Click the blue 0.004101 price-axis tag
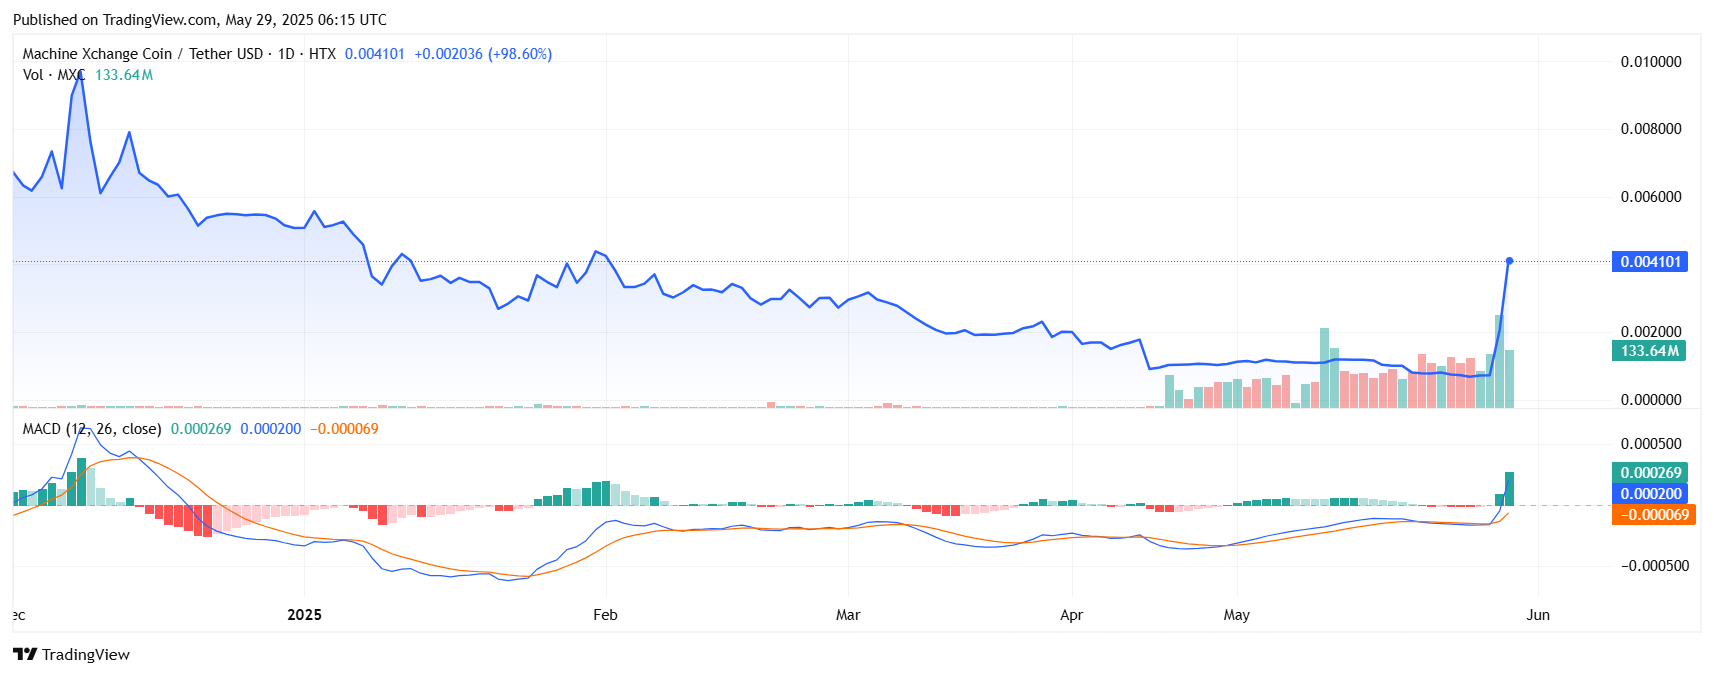This screenshot has height=676, width=1714. [1650, 262]
